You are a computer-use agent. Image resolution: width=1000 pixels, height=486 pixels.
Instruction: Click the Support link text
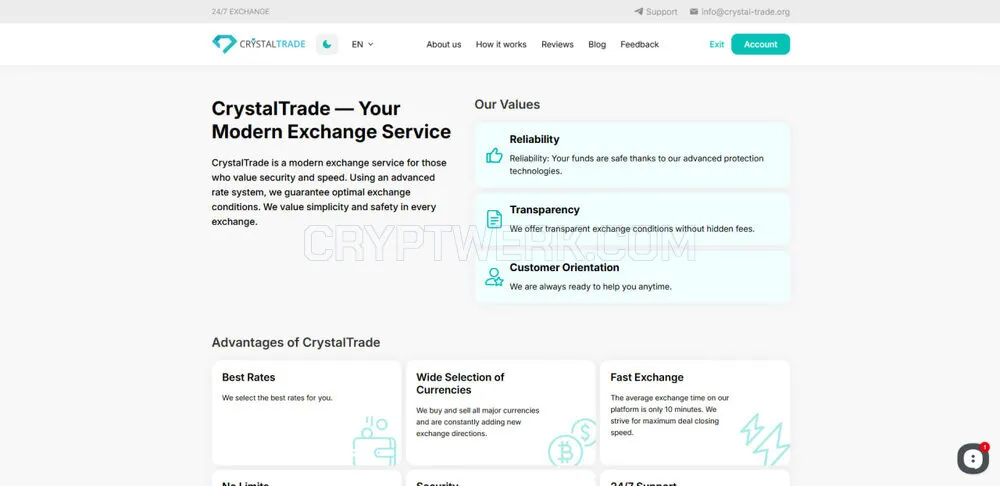click(x=661, y=11)
